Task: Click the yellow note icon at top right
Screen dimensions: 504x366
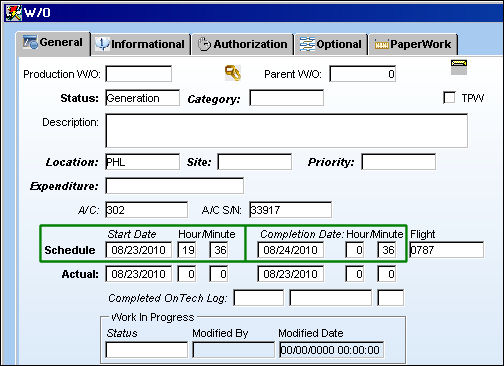Action: 459,67
